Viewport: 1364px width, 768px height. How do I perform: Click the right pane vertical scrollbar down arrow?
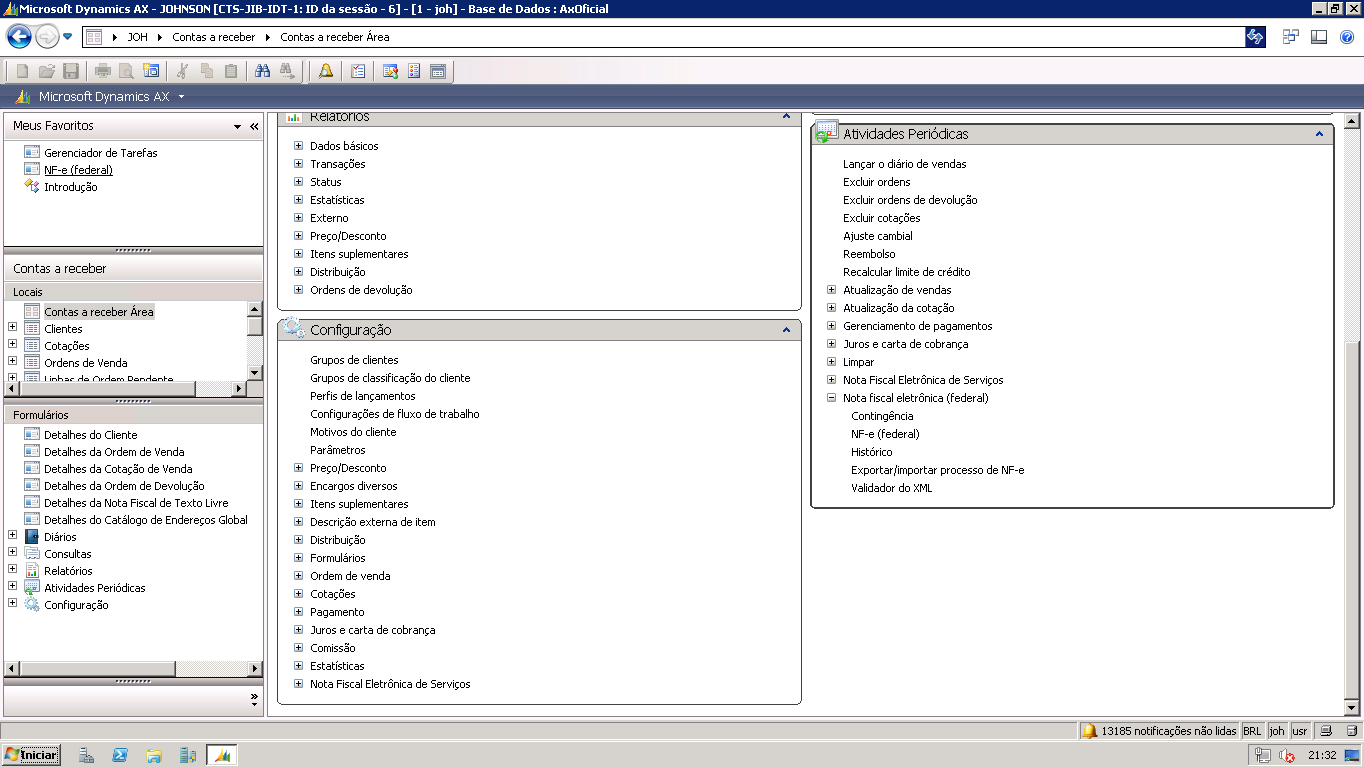(x=1353, y=707)
